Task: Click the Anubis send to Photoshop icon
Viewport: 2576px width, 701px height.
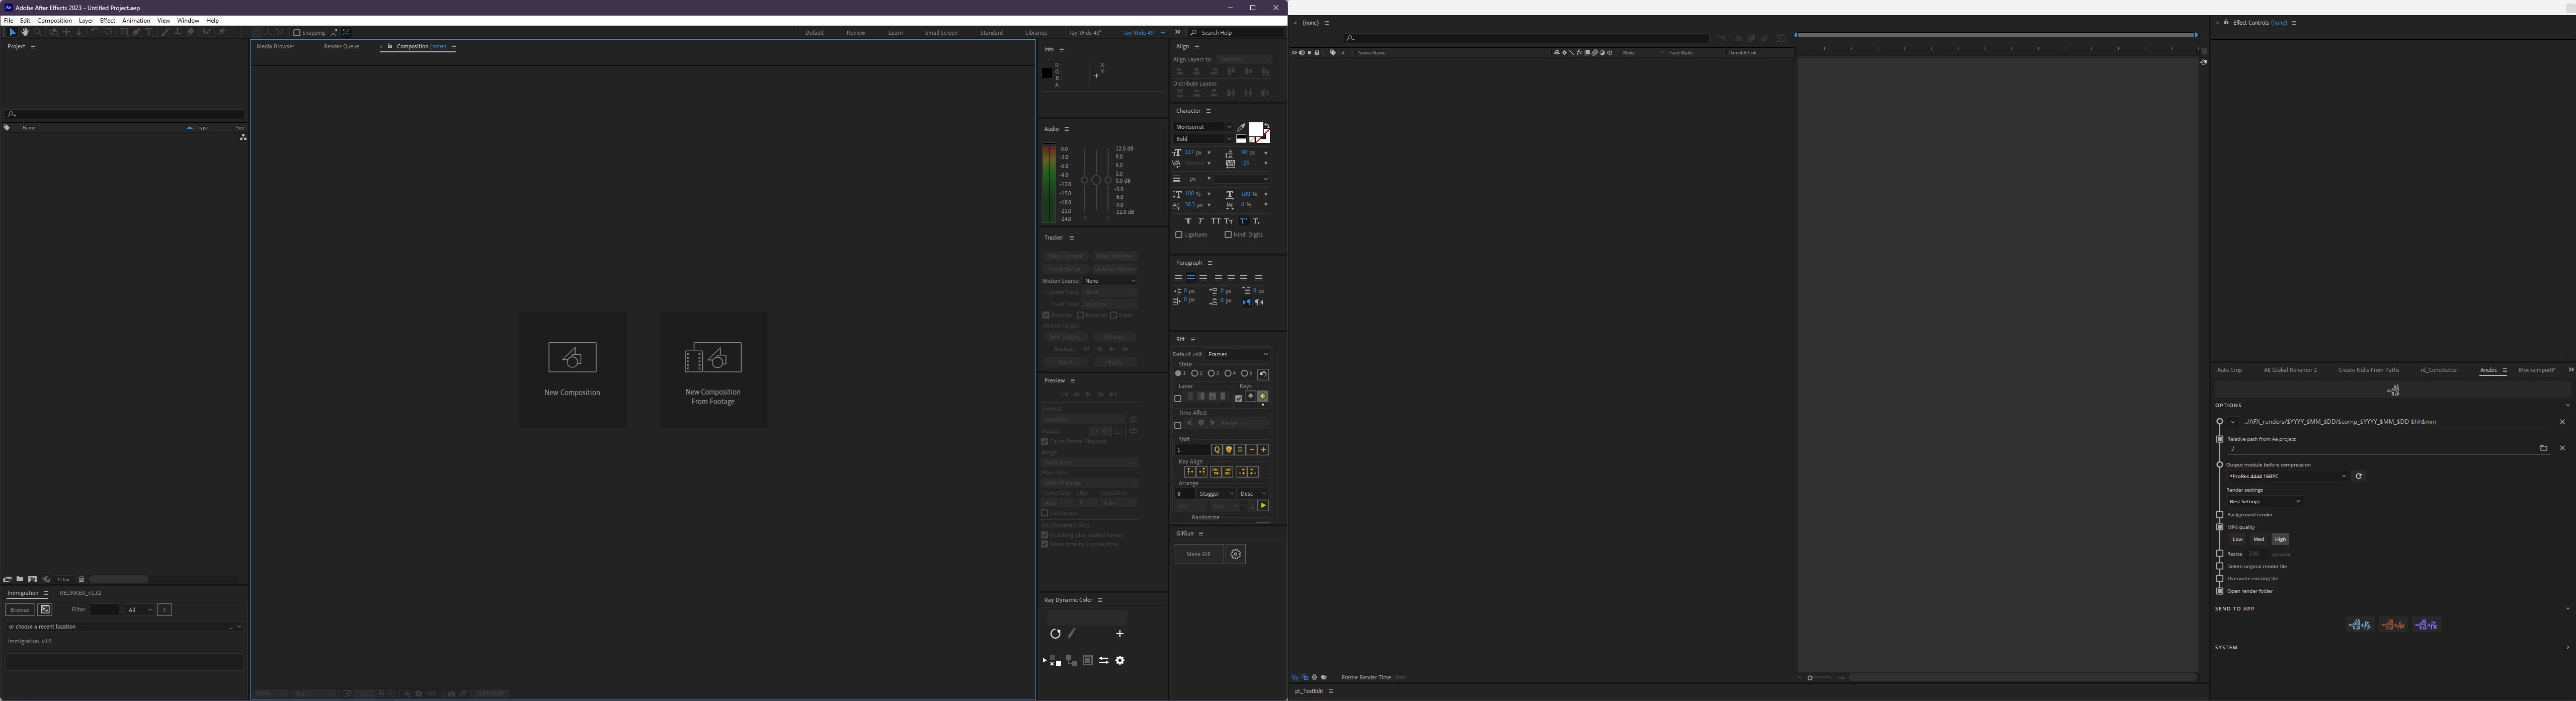Action: (2360, 625)
